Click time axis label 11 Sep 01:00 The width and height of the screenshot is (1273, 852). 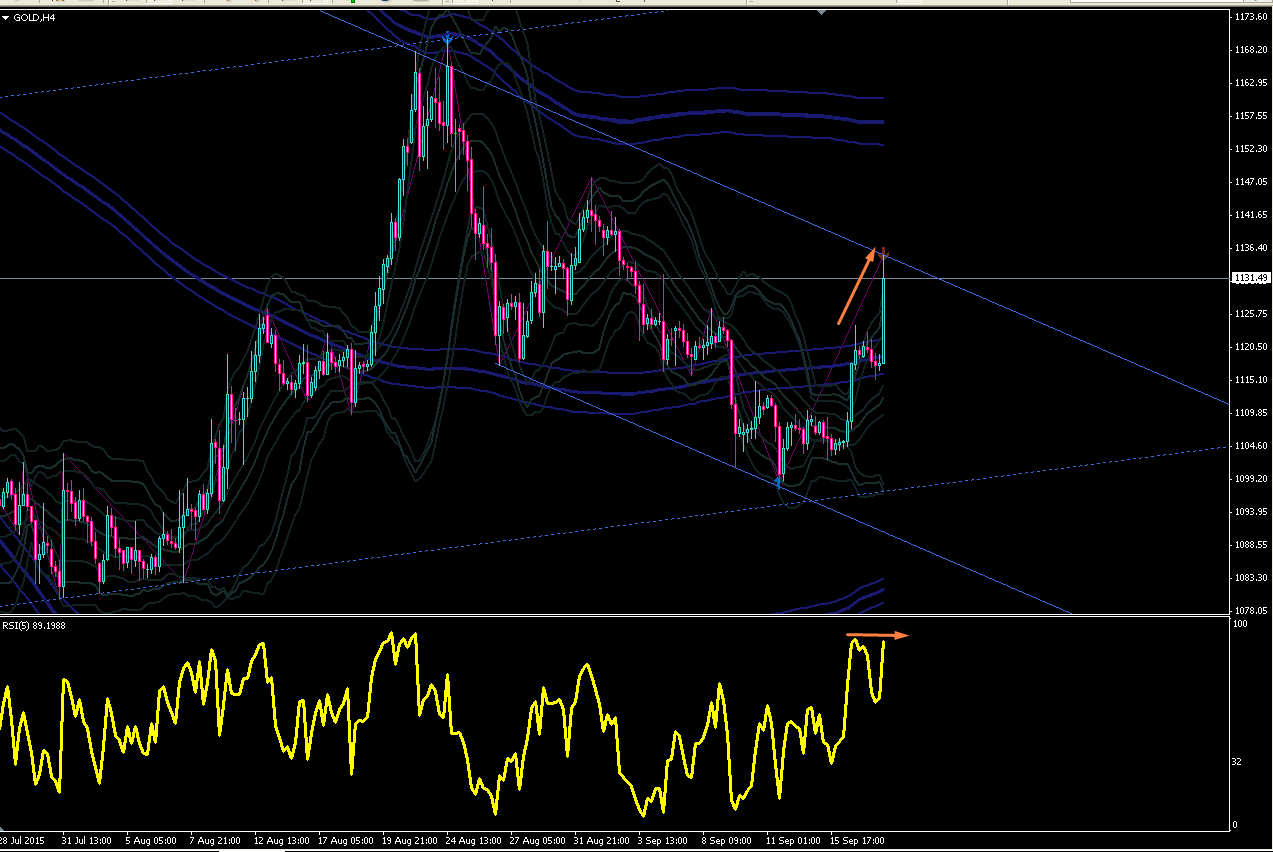(791, 841)
